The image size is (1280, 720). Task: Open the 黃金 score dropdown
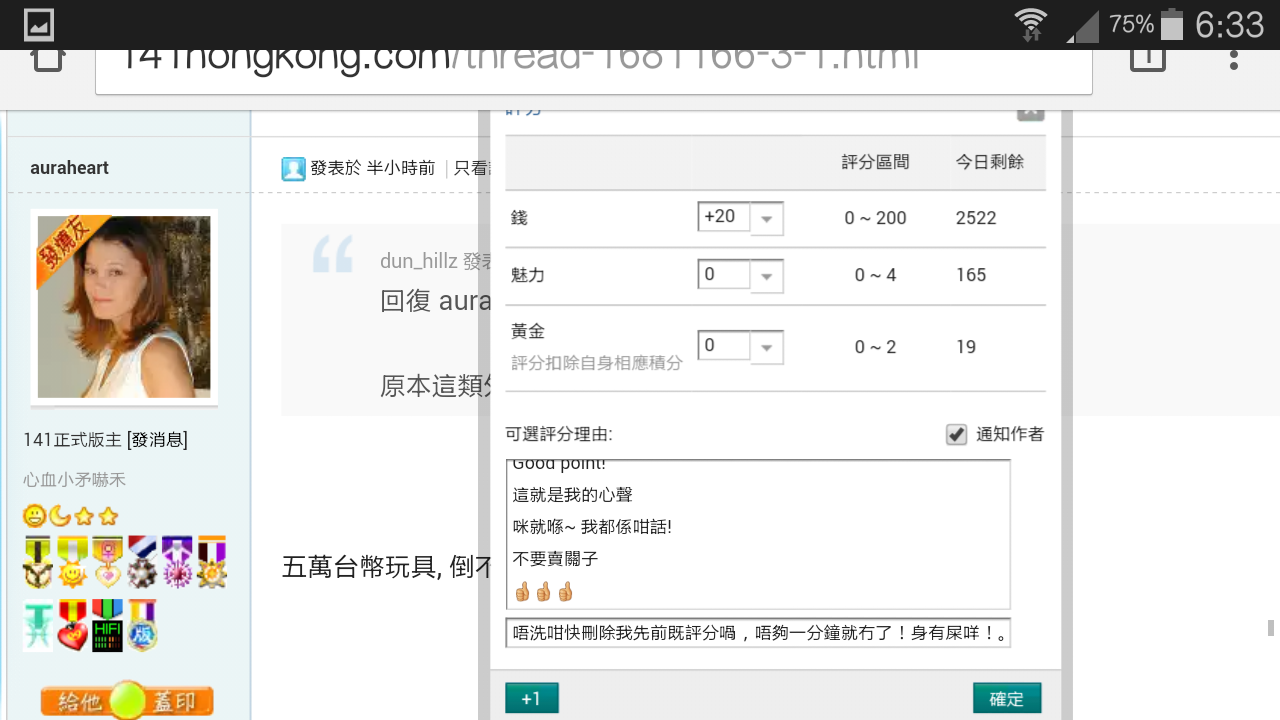pos(766,346)
